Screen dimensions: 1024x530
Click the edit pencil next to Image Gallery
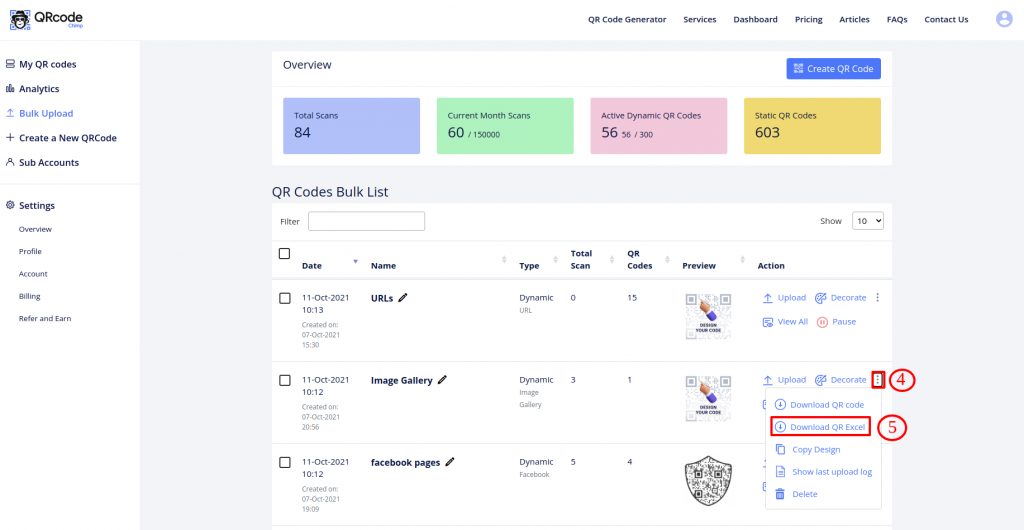click(x=442, y=380)
